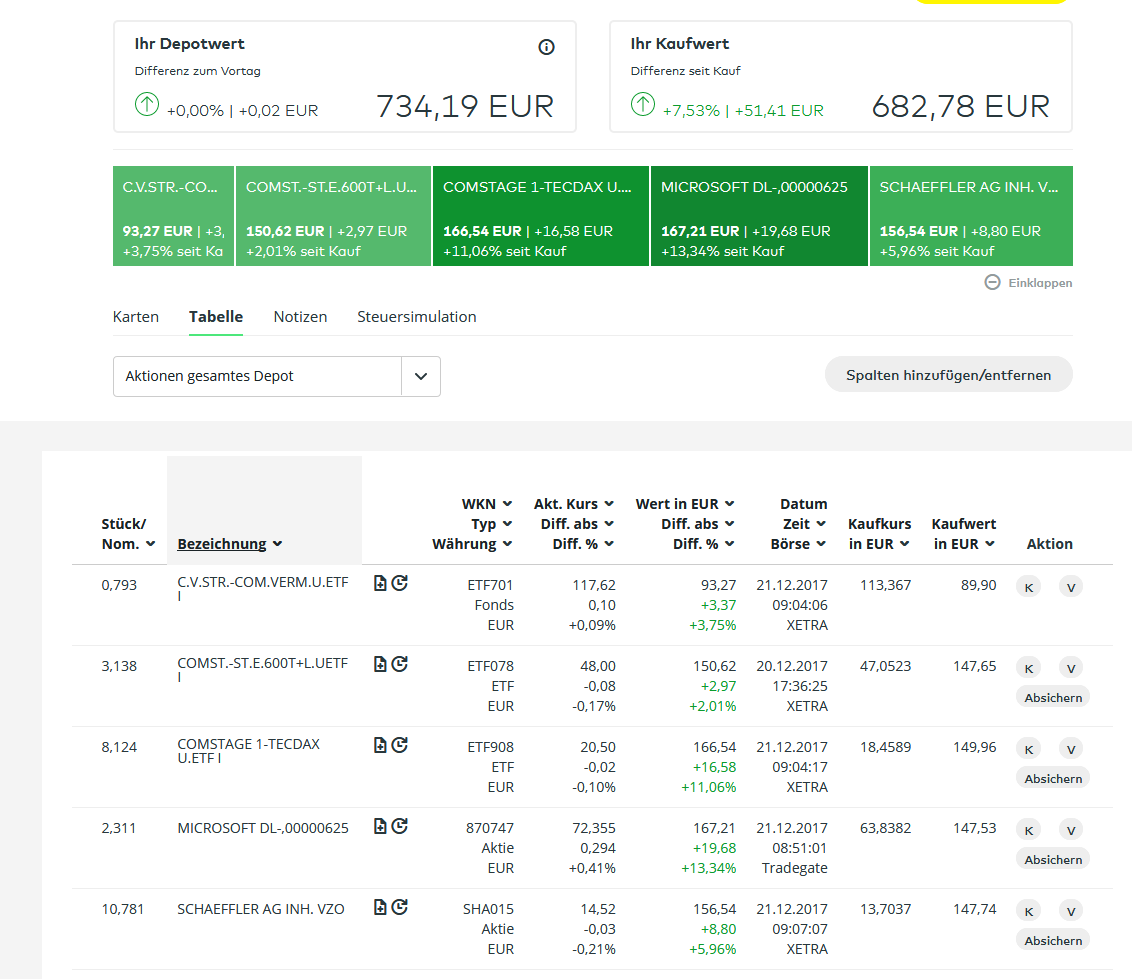Switch to the Notizen tab
Screen dimensions: 1132x979
300,317
